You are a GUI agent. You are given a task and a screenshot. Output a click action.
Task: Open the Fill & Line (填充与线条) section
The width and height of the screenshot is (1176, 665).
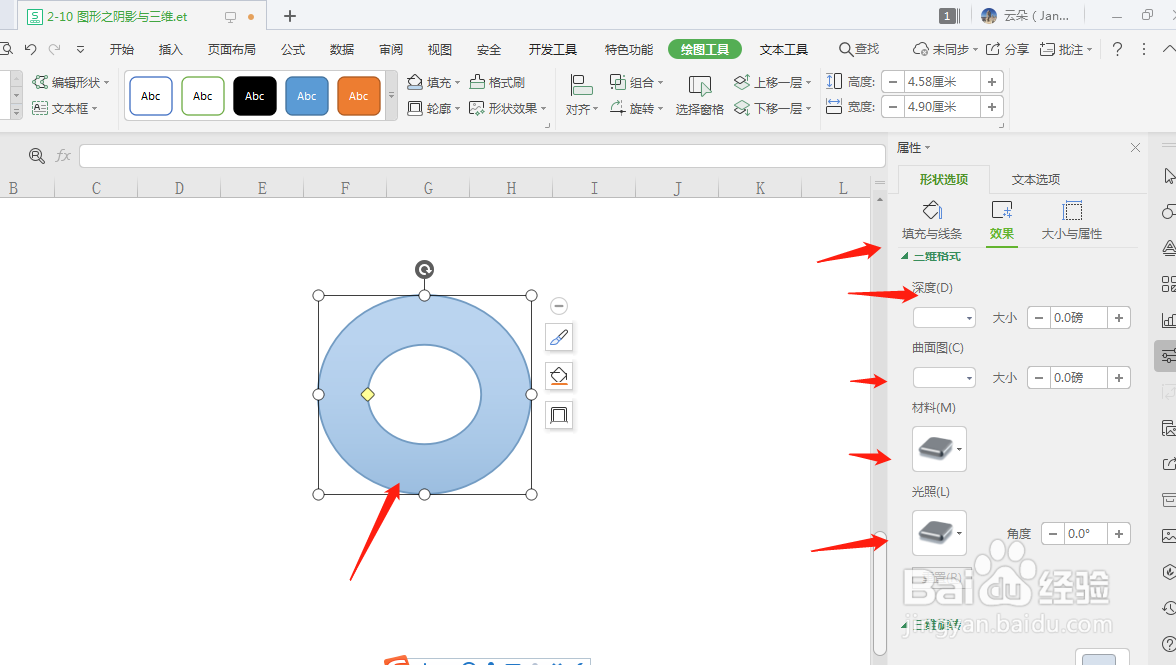tap(932, 220)
